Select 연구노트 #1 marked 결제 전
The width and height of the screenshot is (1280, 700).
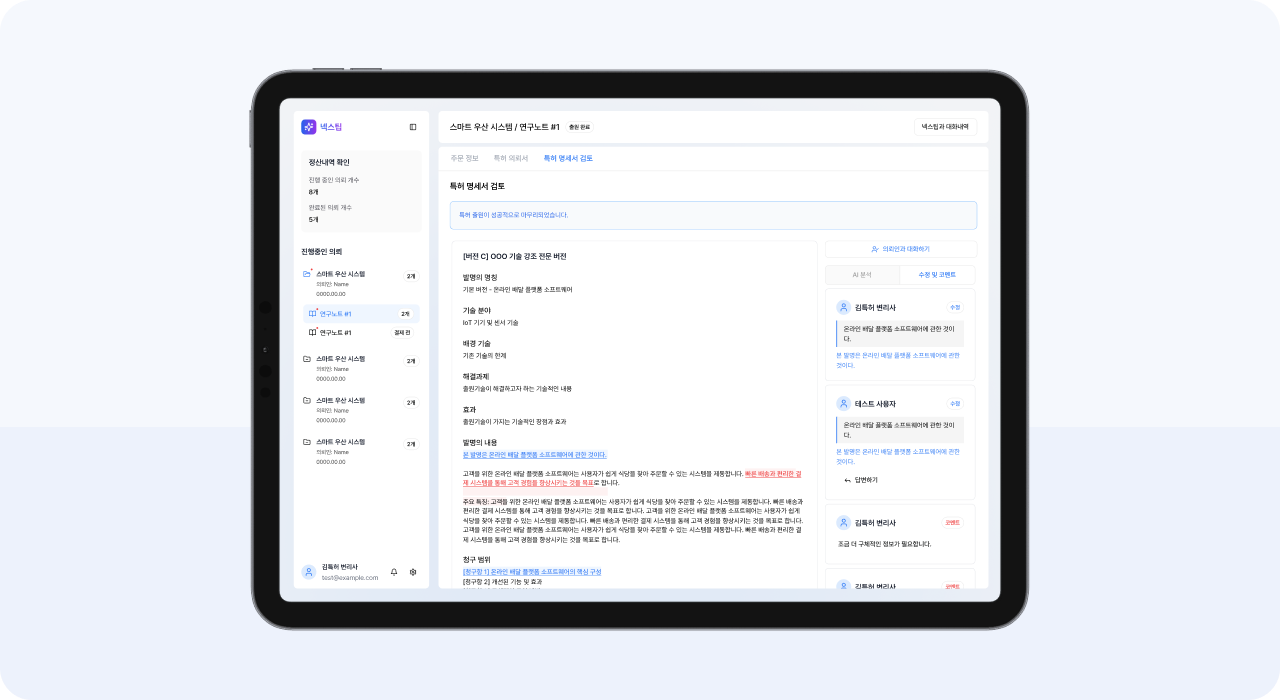(x=361, y=332)
